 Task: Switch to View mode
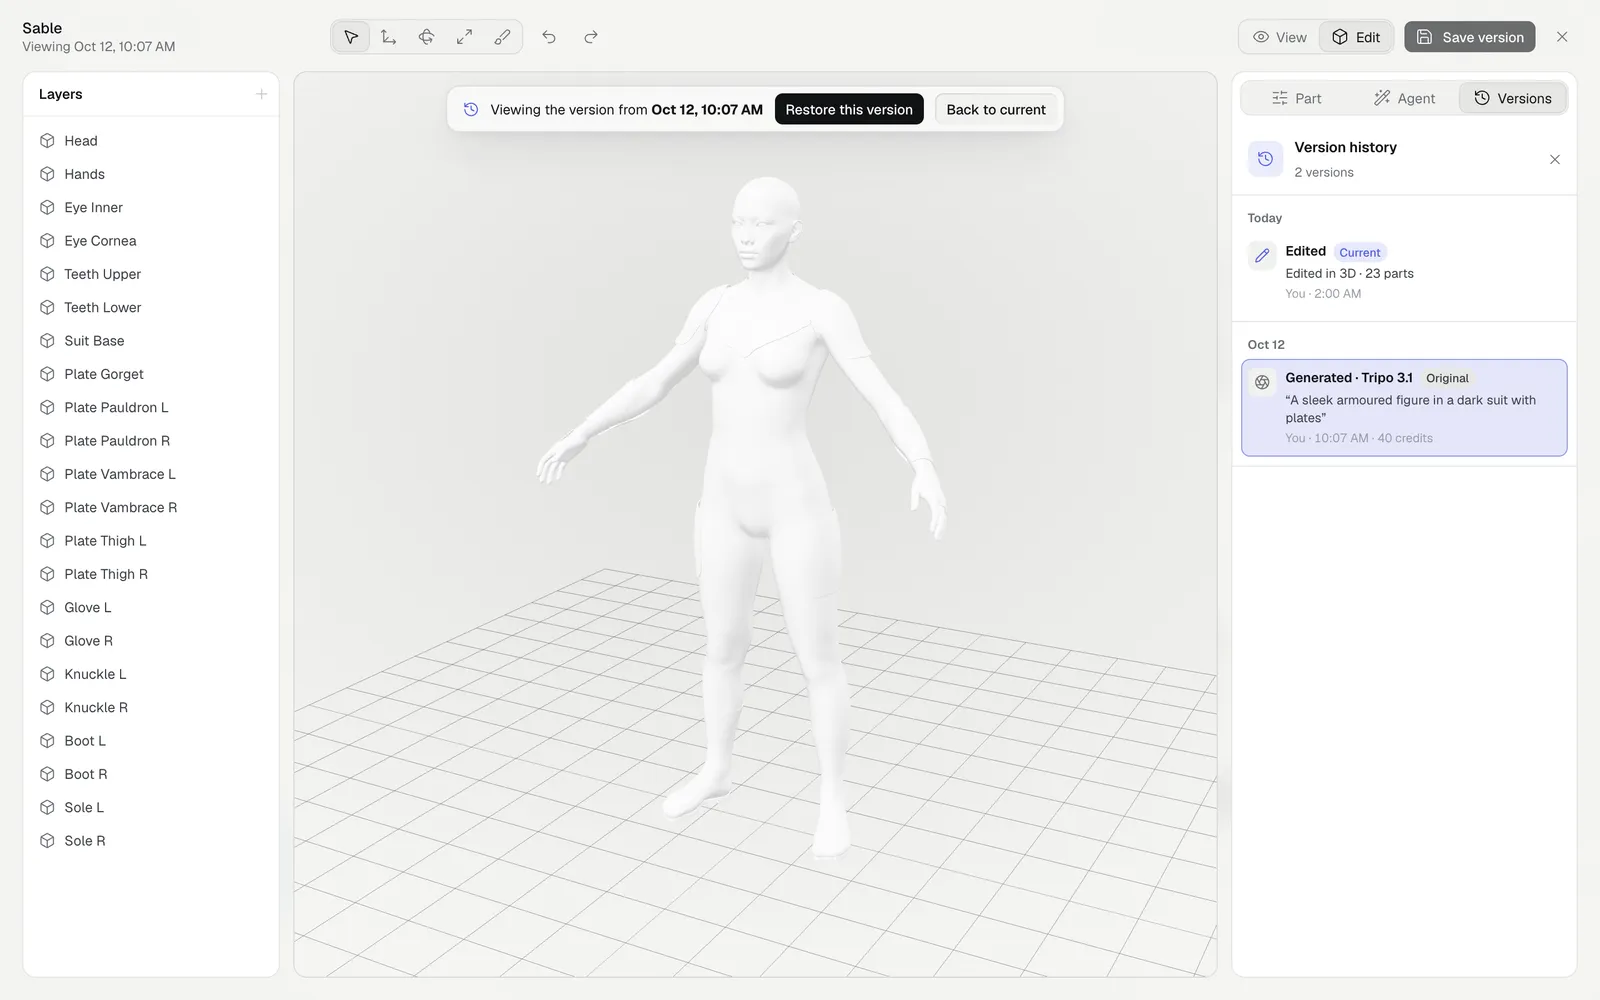[1280, 37]
